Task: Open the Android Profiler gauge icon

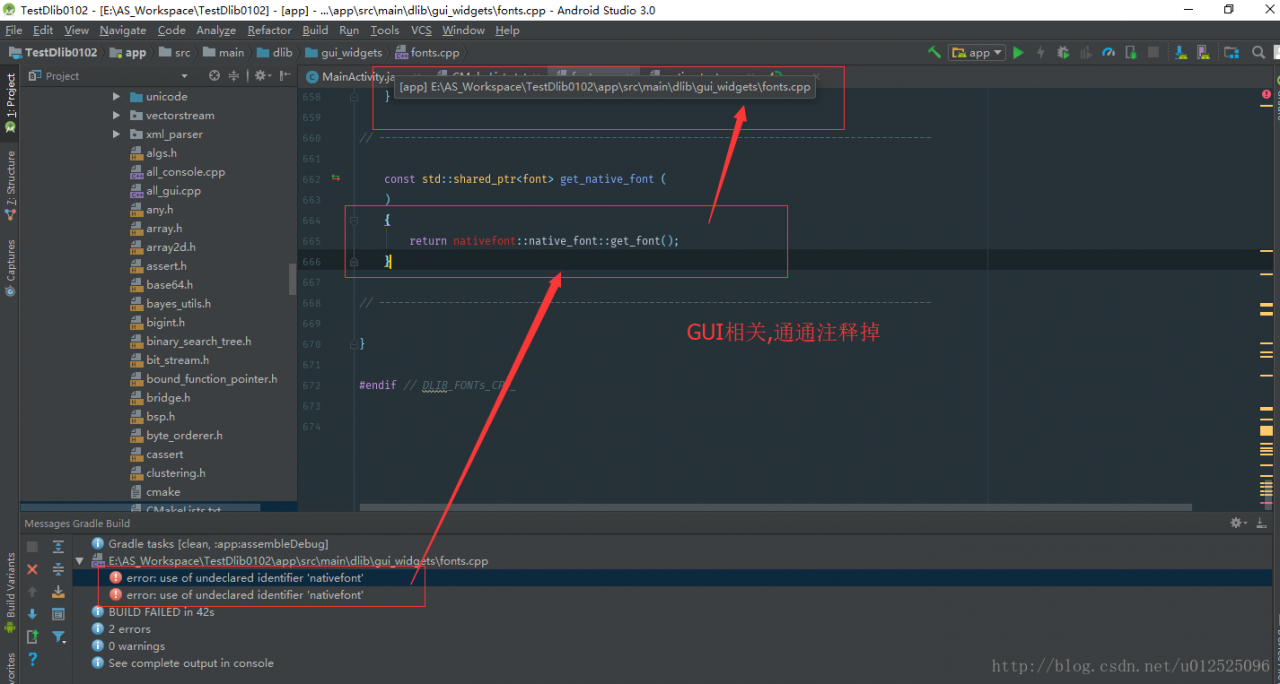Action: [1108, 52]
